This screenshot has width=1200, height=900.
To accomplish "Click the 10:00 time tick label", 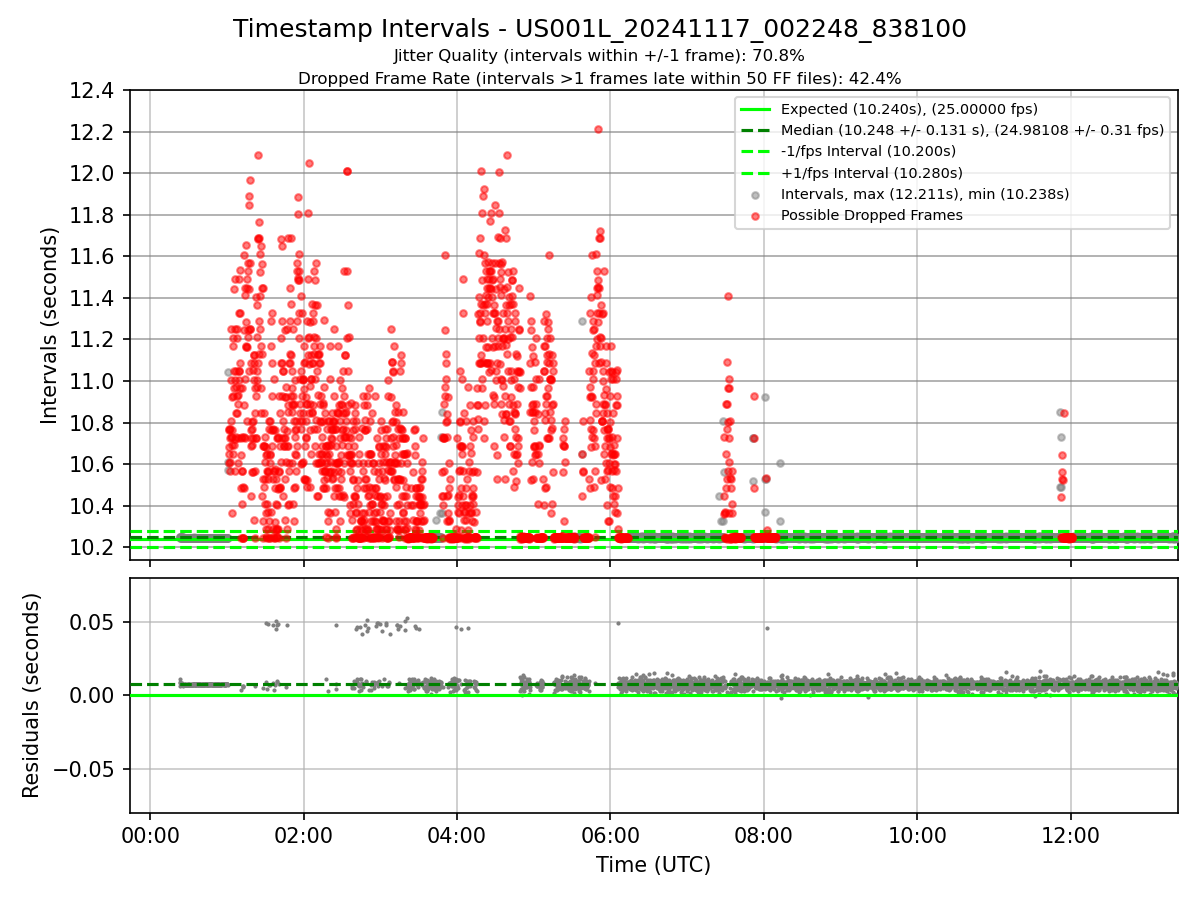I will tap(918, 835).
